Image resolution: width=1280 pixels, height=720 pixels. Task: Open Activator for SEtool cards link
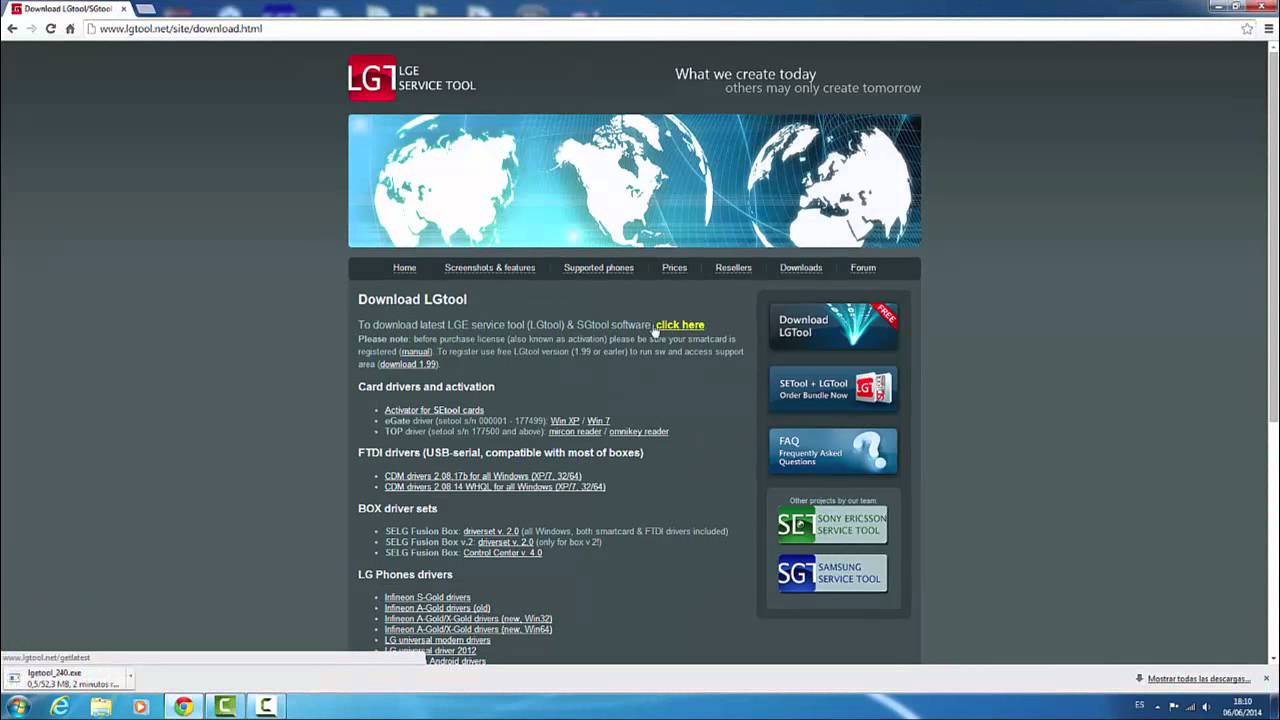pyautogui.click(x=434, y=410)
